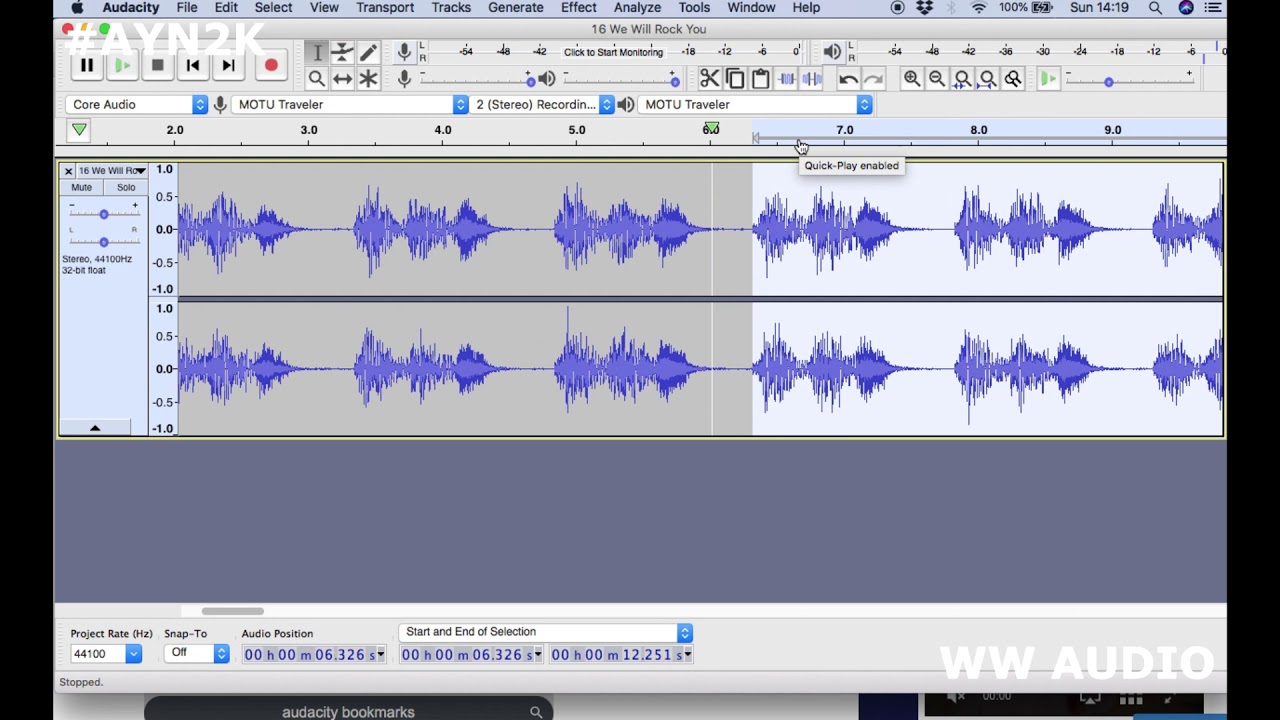Click the track gain slider
This screenshot has height=720, width=1280.
(x=103, y=214)
